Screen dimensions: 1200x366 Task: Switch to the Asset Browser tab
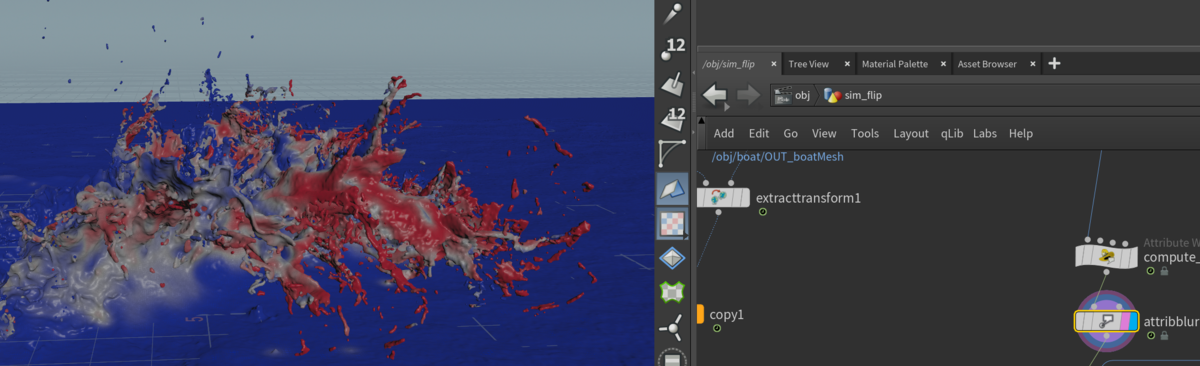(987, 64)
